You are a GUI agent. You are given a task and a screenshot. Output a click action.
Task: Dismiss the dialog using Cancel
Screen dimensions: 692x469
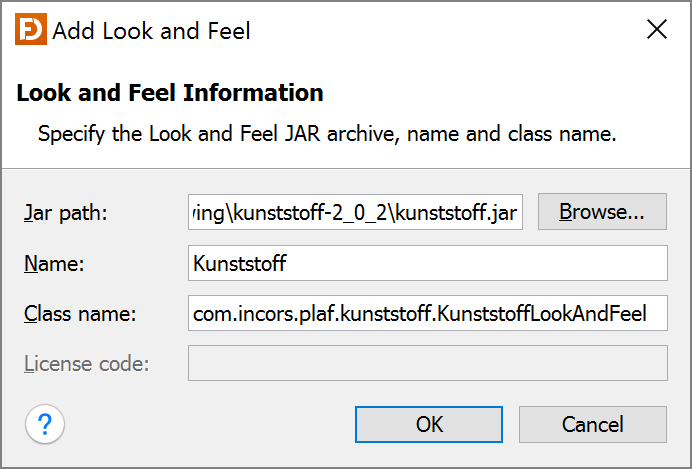[x=592, y=424]
